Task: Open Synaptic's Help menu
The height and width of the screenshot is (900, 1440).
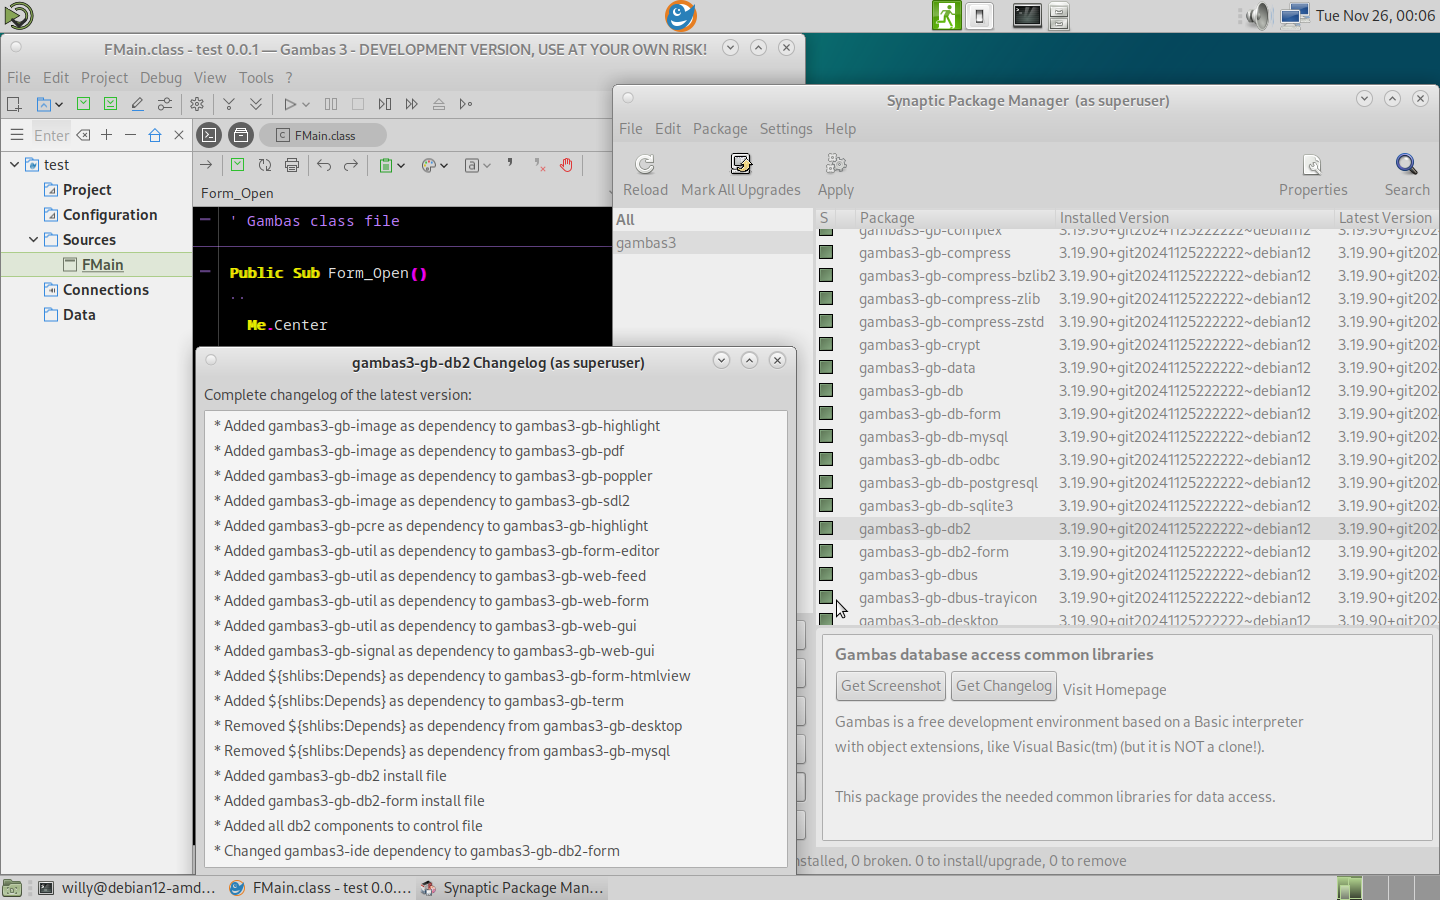Action: pyautogui.click(x=840, y=129)
